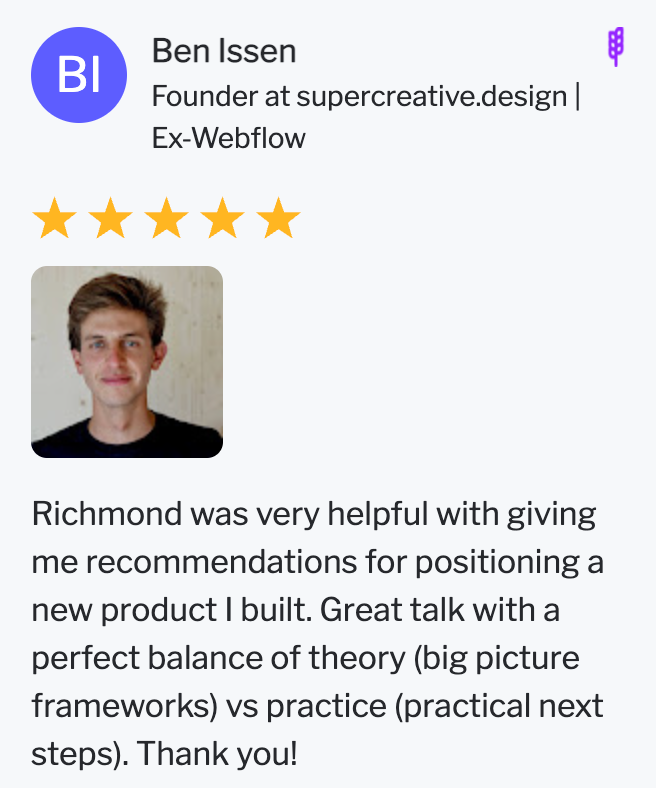Click the Ex-Webflow text
The width and height of the screenshot is (656, 788).
pos(229,138)
